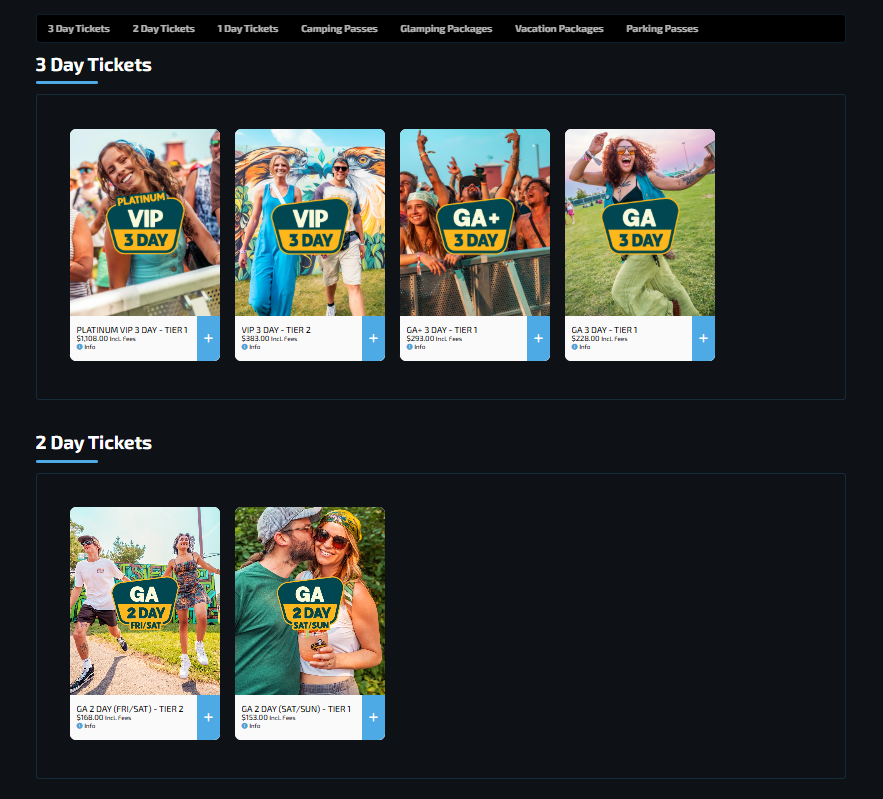Viewport: 883px width, 799px height.
Task: Click the $228.00 Incl. Fees price
Action: 599,339
